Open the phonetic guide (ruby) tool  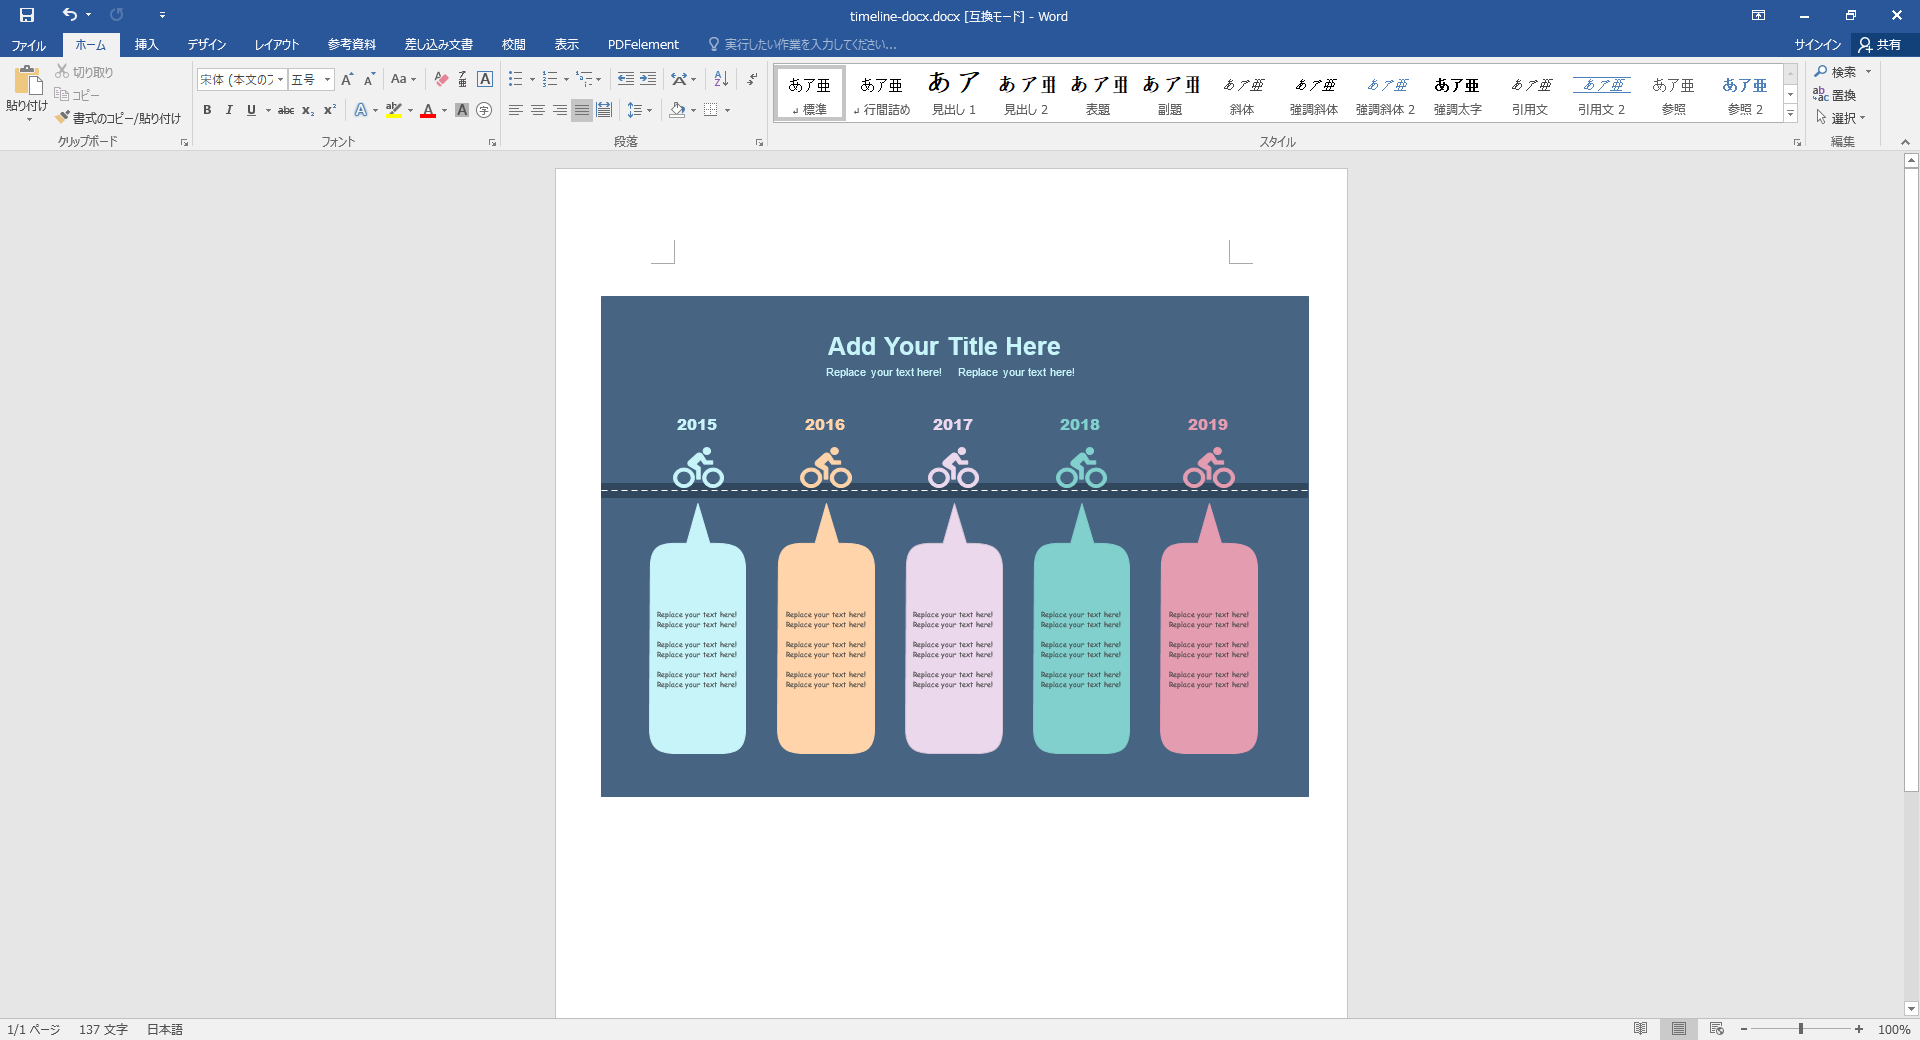pyautogui.click(x=462, y=79)
